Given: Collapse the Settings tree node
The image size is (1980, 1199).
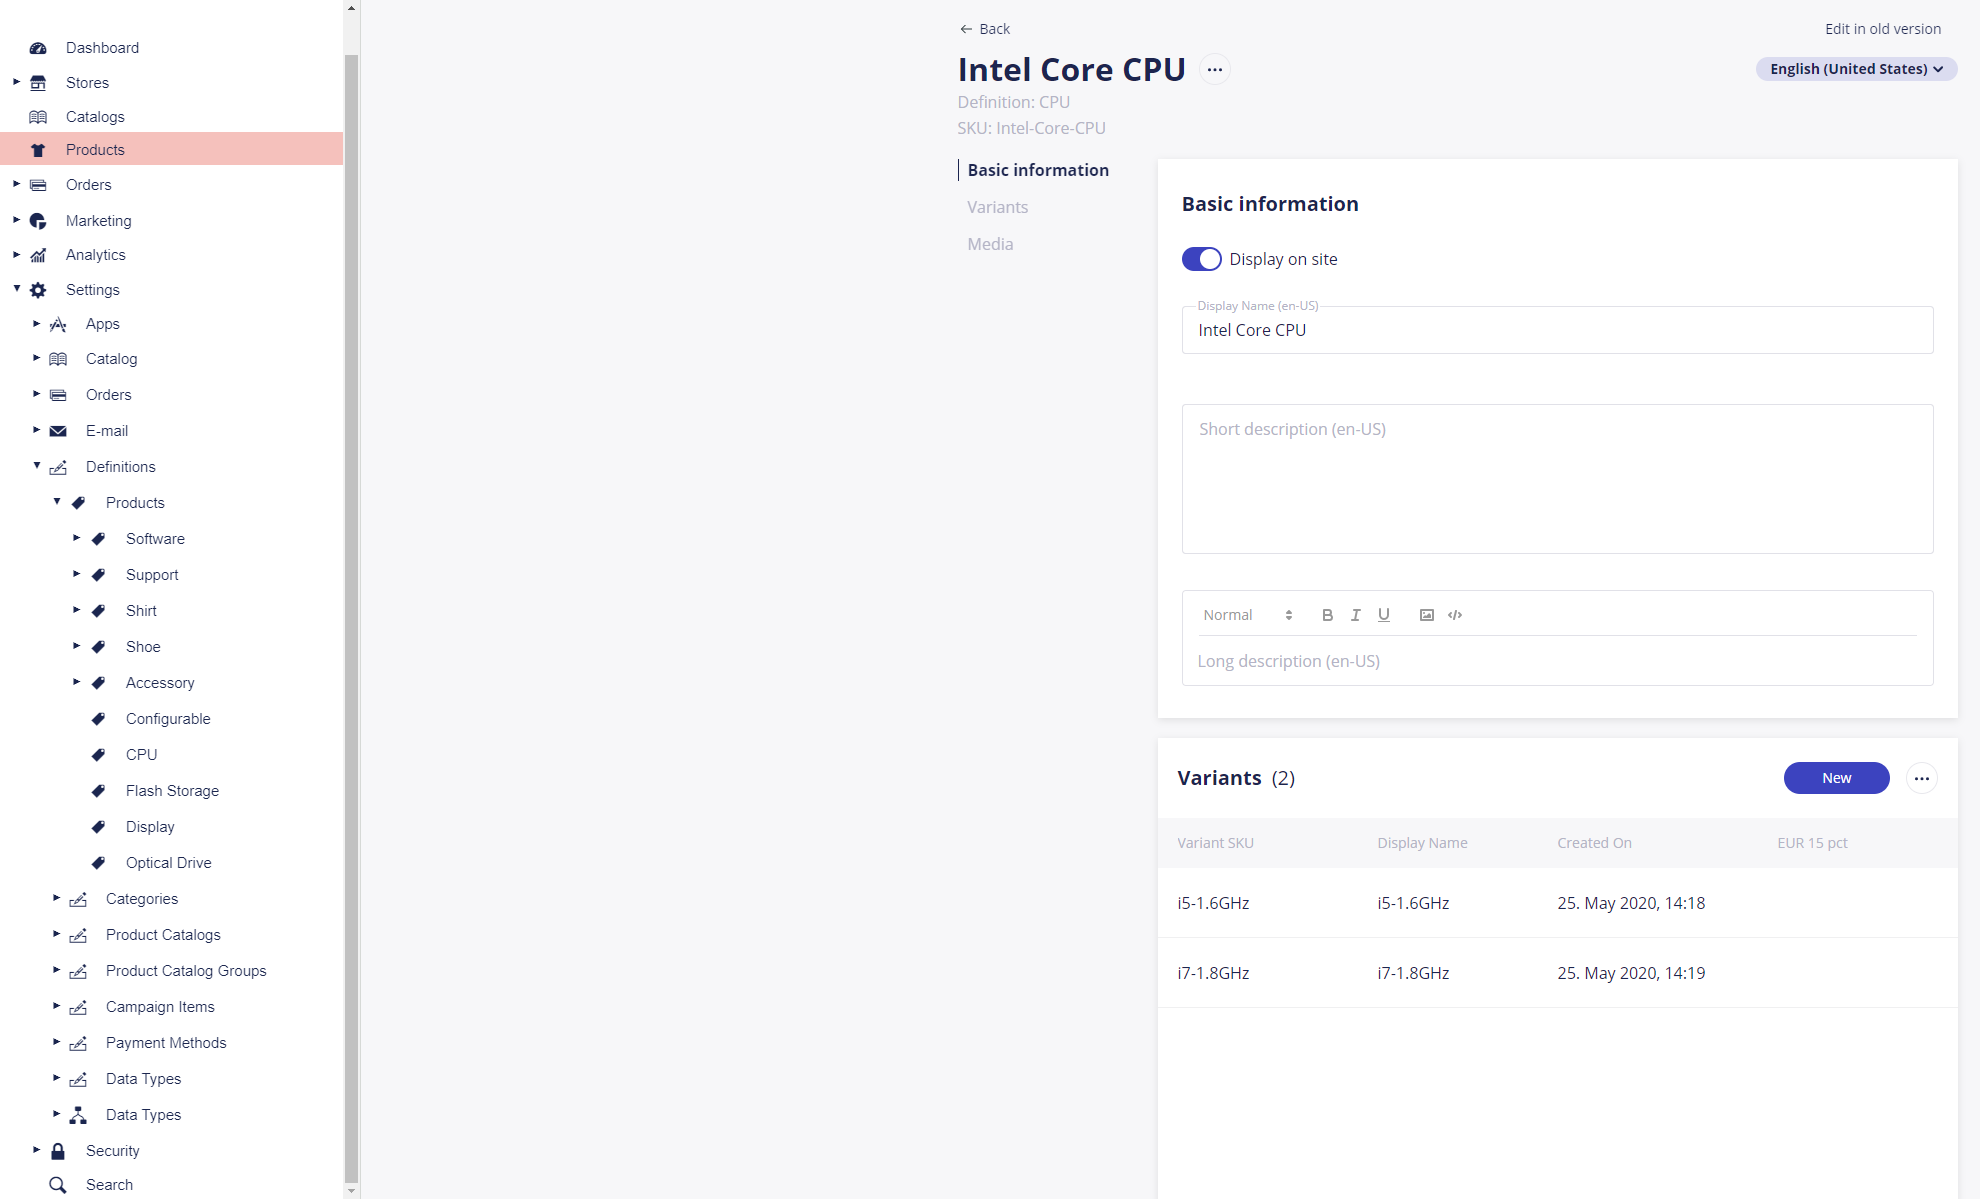Looking at the screenshot, I should pyautogui.click(x=16, y=289).
